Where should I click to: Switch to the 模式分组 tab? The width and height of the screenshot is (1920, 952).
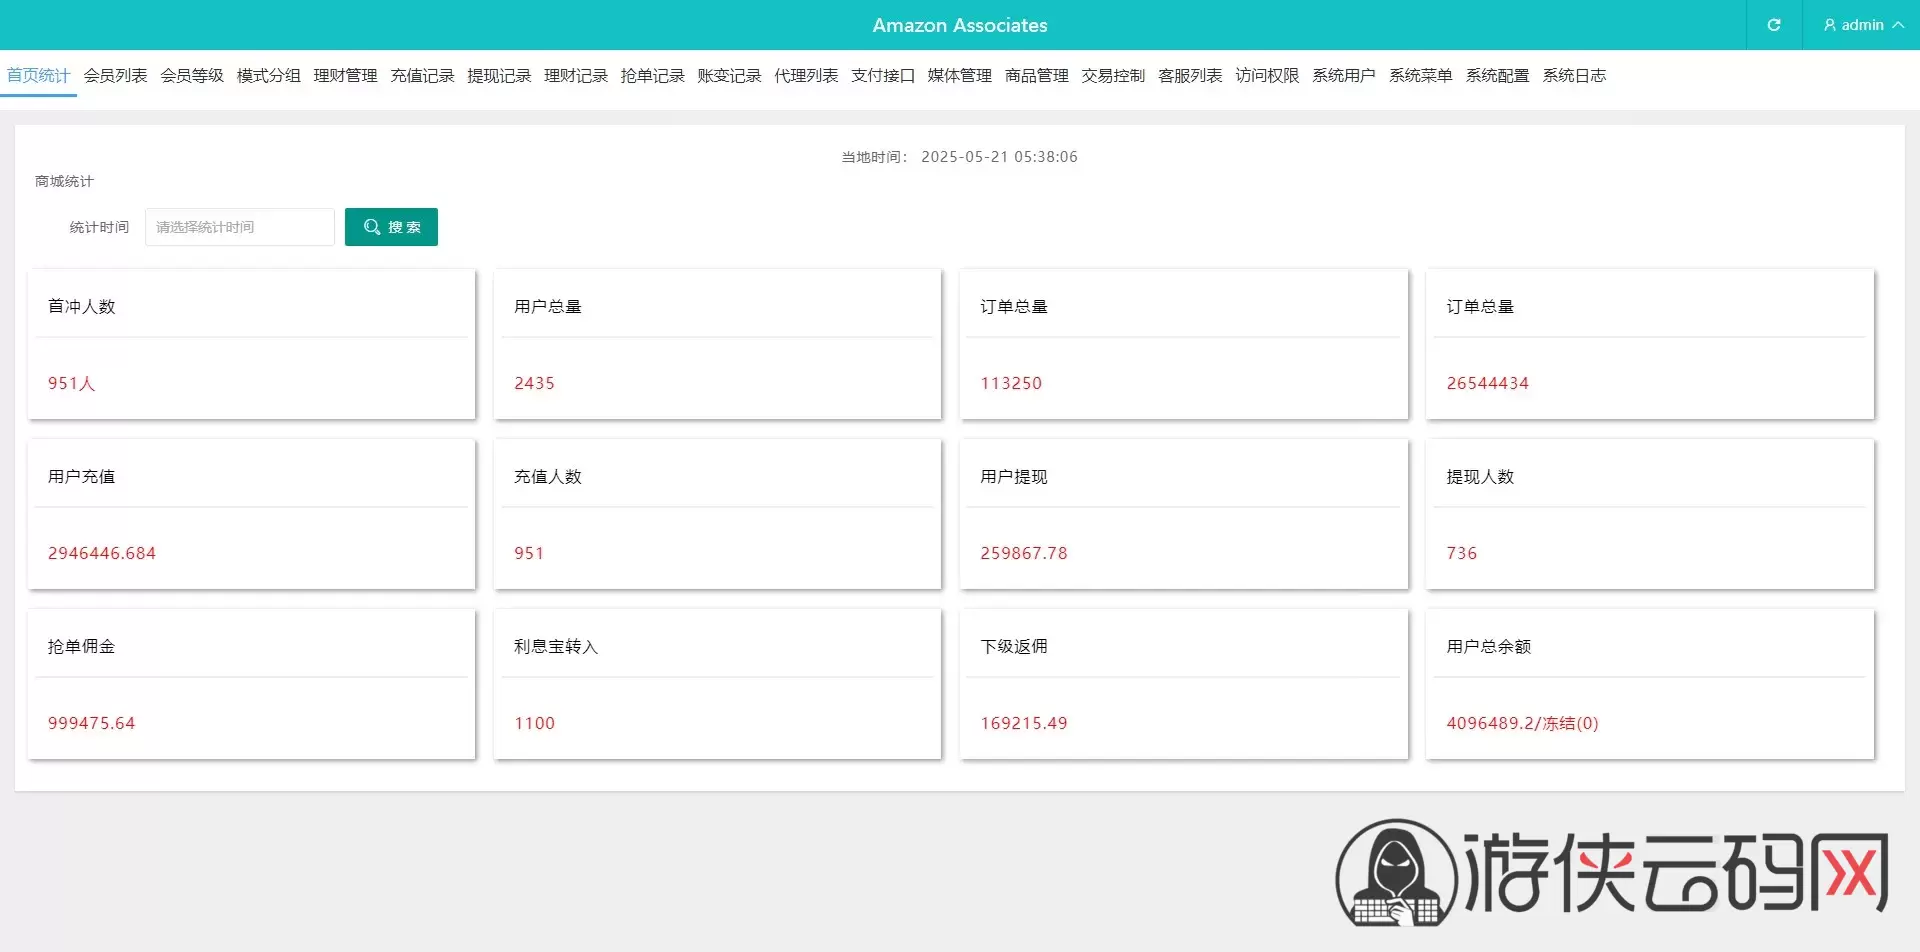point(268,75)
